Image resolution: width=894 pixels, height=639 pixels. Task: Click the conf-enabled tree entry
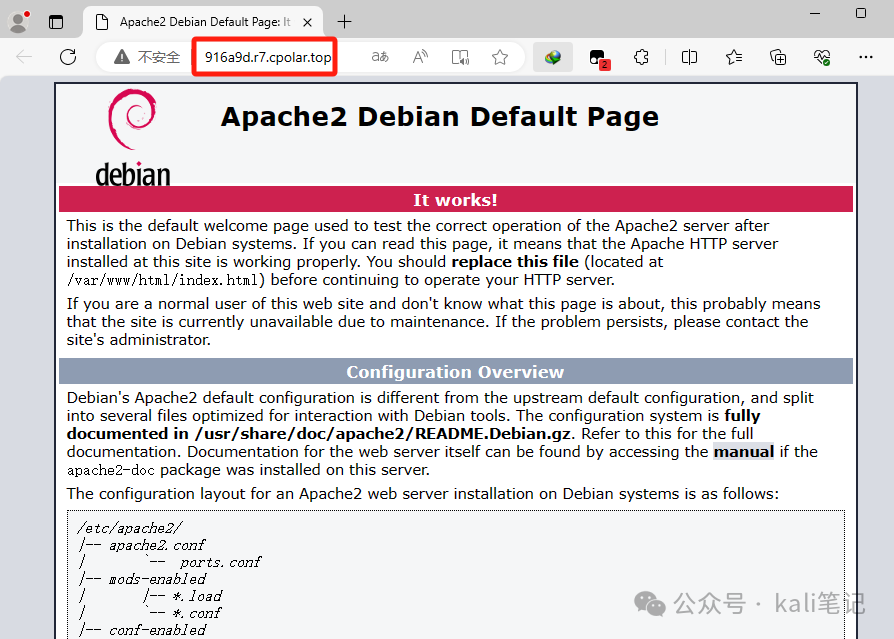pos(157,630)
